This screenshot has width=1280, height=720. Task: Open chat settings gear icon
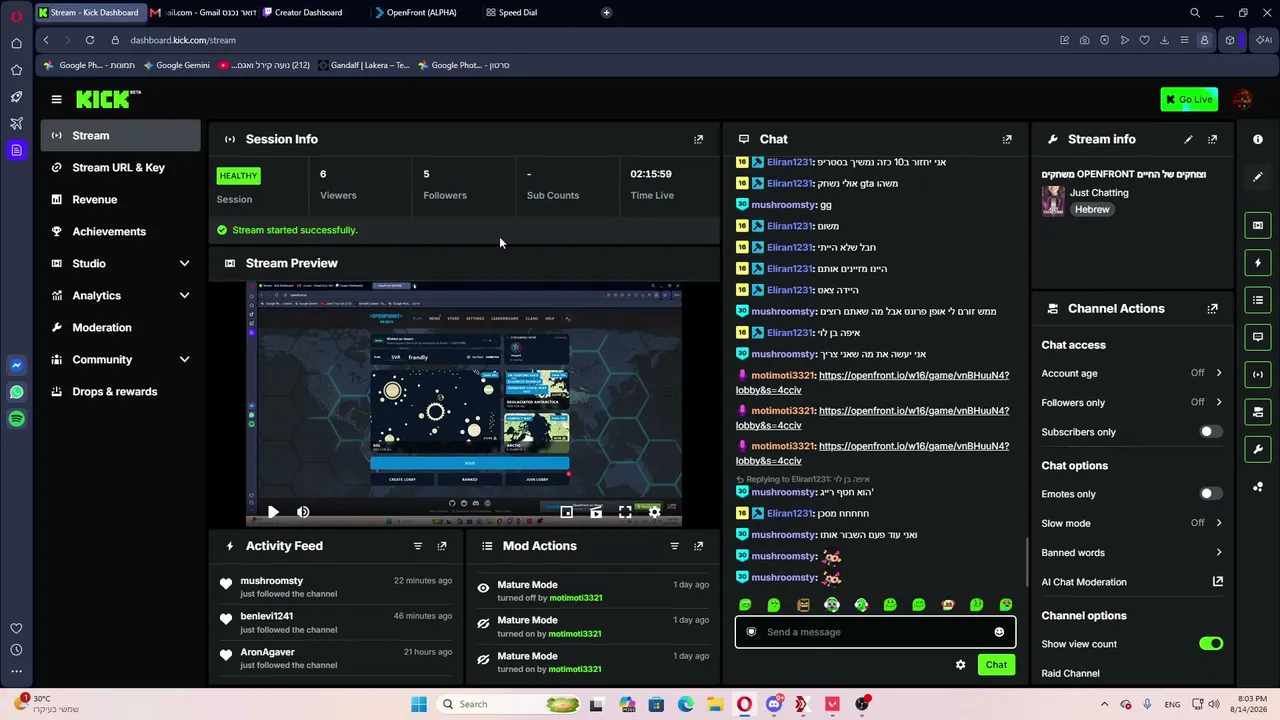click(960, 665)
